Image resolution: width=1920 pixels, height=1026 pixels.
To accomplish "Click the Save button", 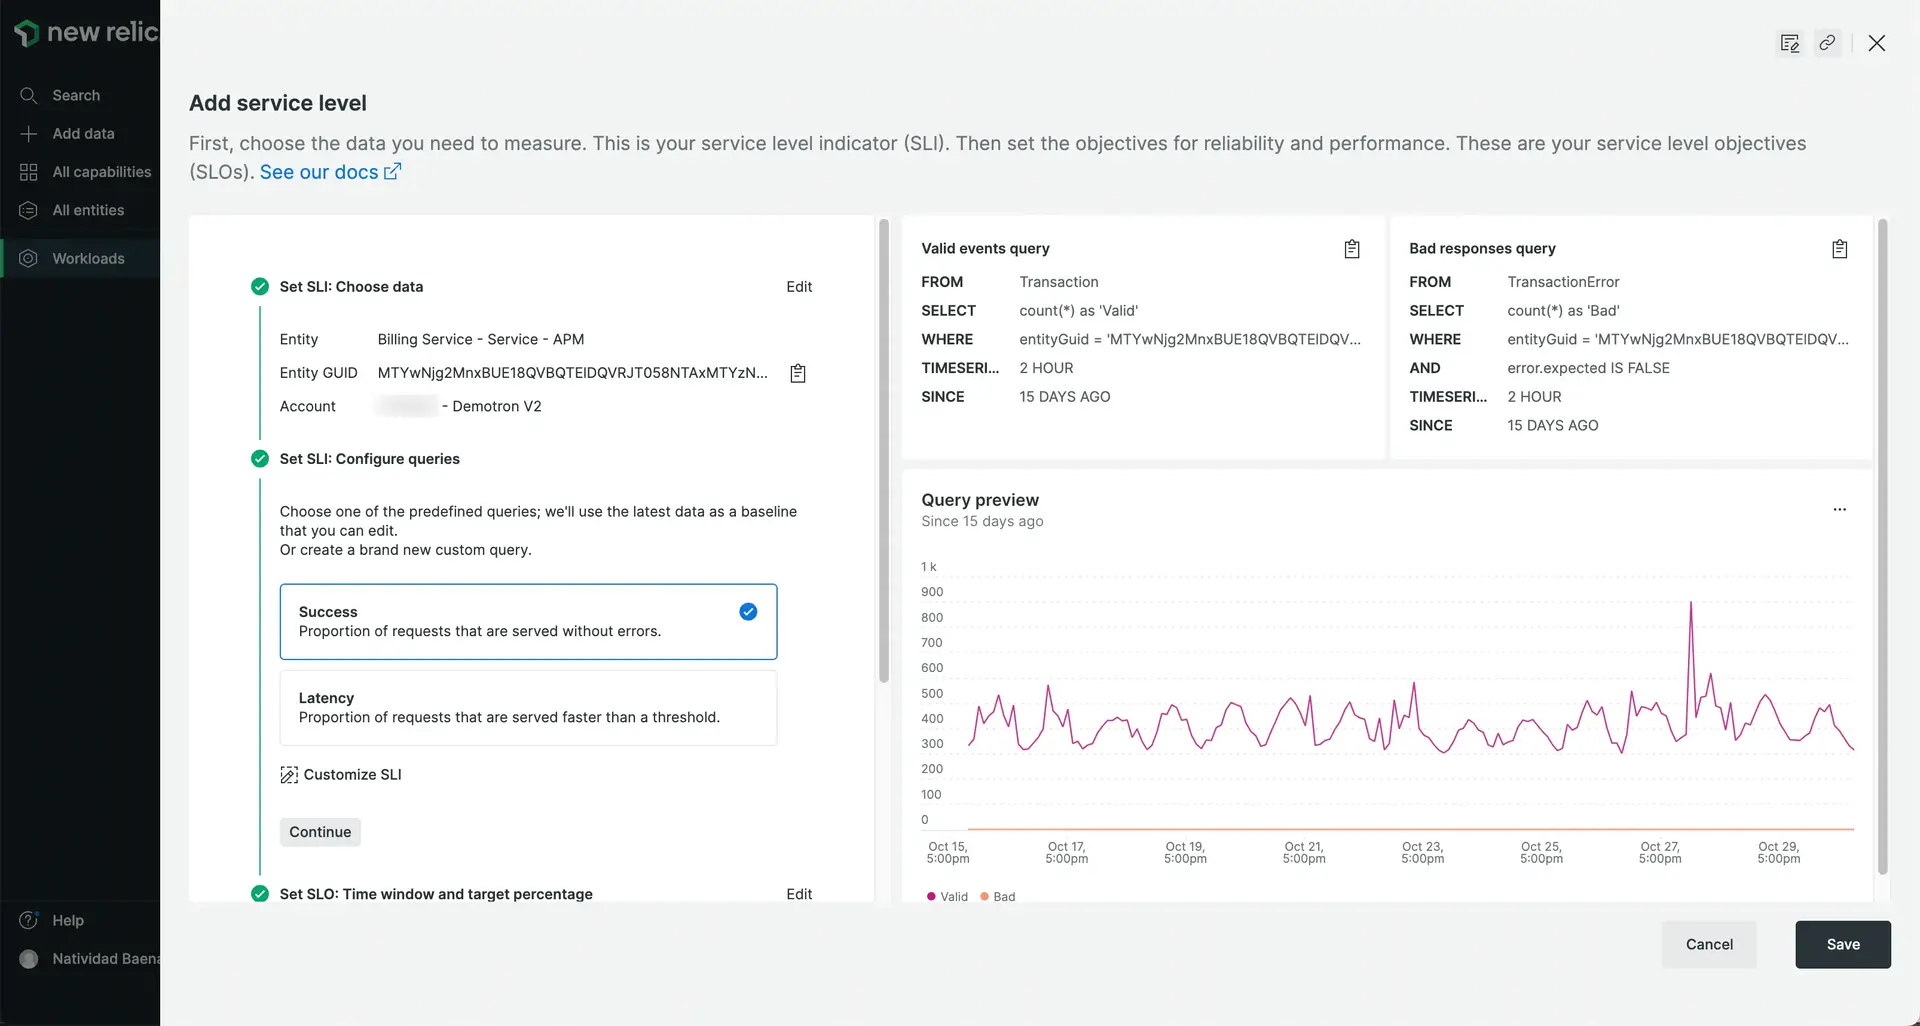I will point(1842,944).
